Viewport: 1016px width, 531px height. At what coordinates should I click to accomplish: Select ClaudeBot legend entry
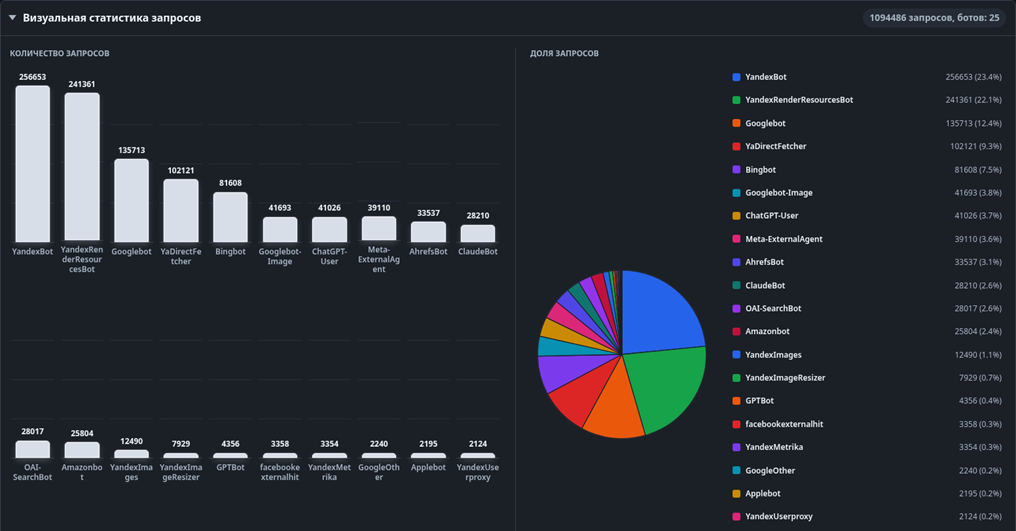click(x=867, y=285)
